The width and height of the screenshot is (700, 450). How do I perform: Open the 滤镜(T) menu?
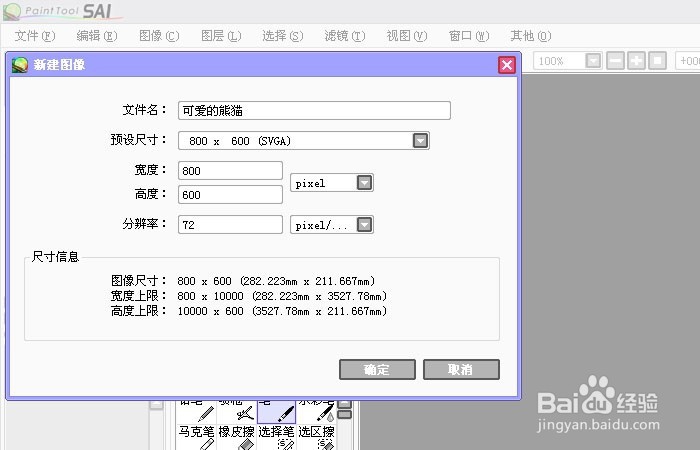345,36
